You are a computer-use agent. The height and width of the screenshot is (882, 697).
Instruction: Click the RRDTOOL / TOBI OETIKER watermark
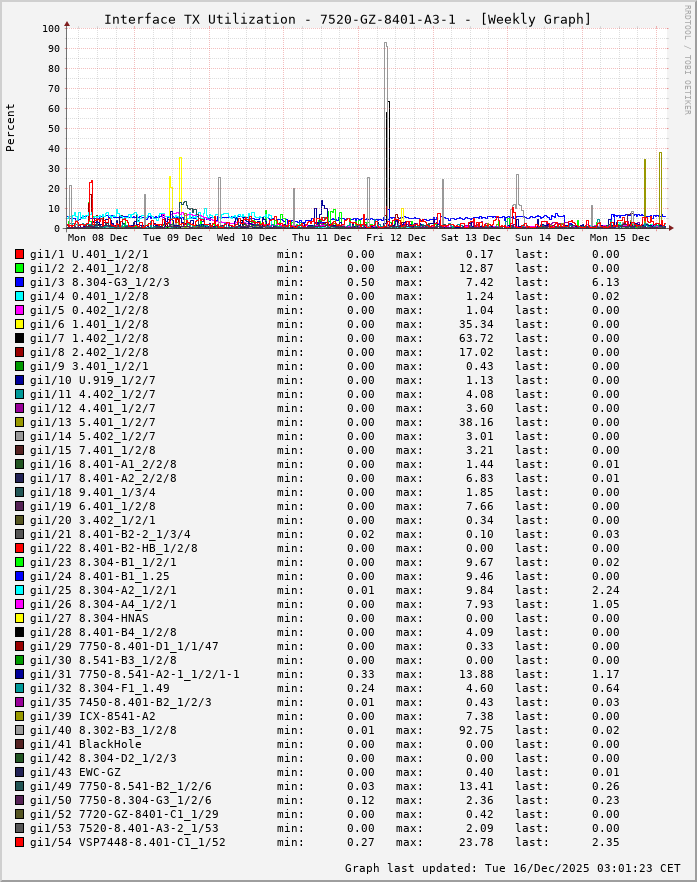click(687, 58)
